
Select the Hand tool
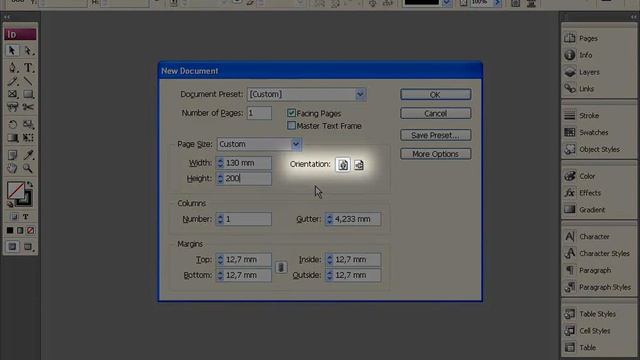tap(12, 168)
